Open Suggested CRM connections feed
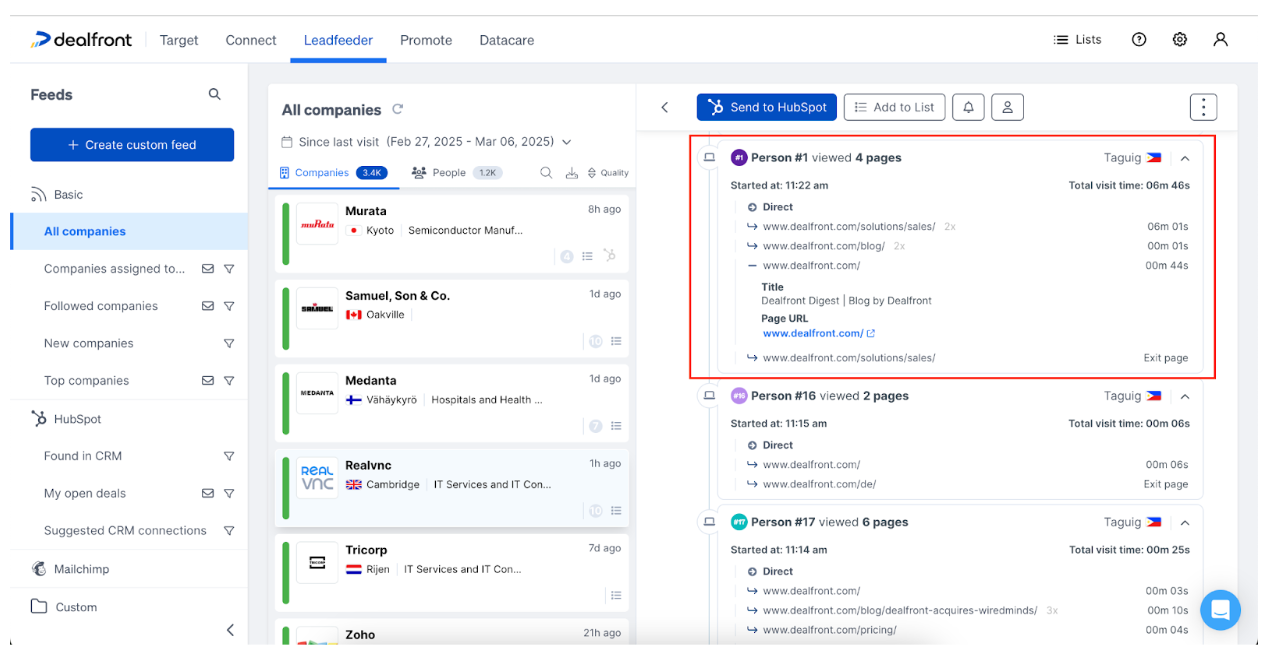 125,531
